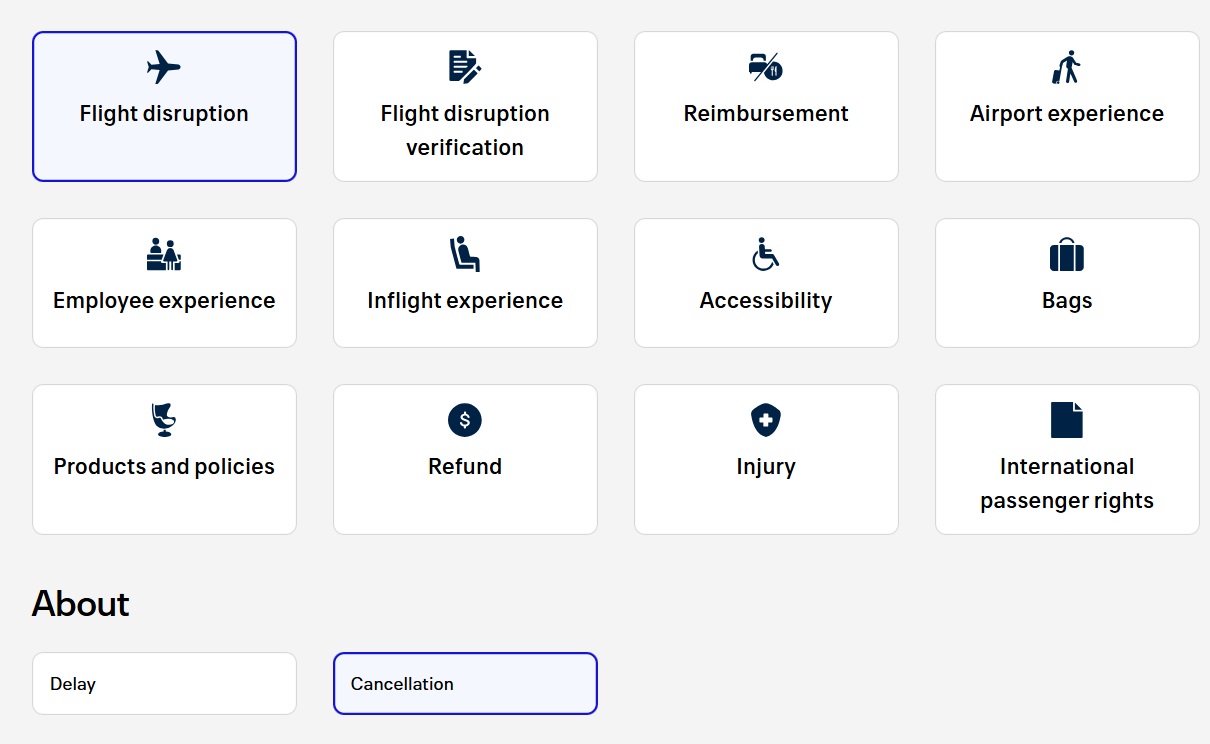Image resolution: width=1210 pixels, height=744 pixels.
Task: Click the seated passenger Inflight icon
Action: [x=465, y=254]
